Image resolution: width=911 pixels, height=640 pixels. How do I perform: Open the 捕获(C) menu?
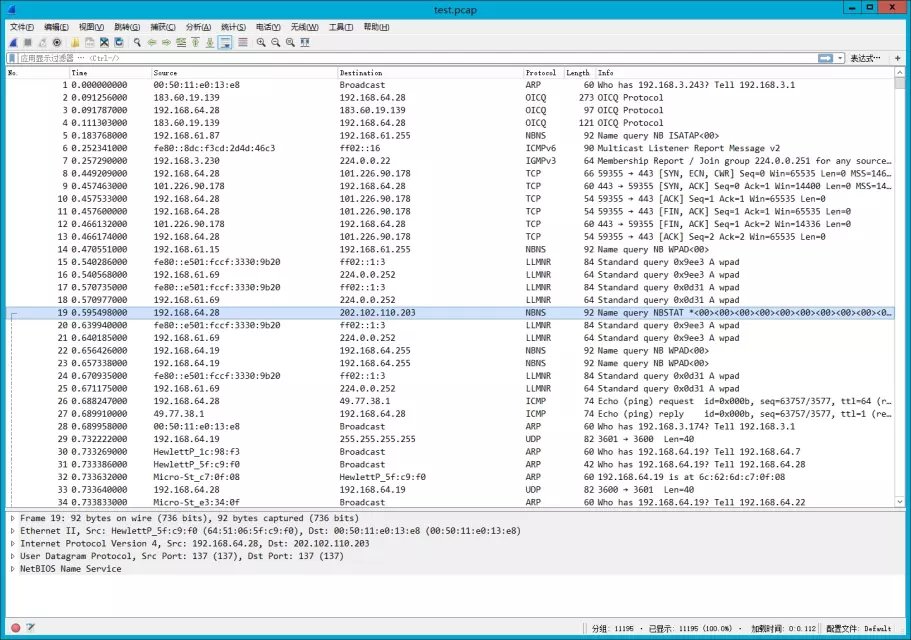point(163,27)
